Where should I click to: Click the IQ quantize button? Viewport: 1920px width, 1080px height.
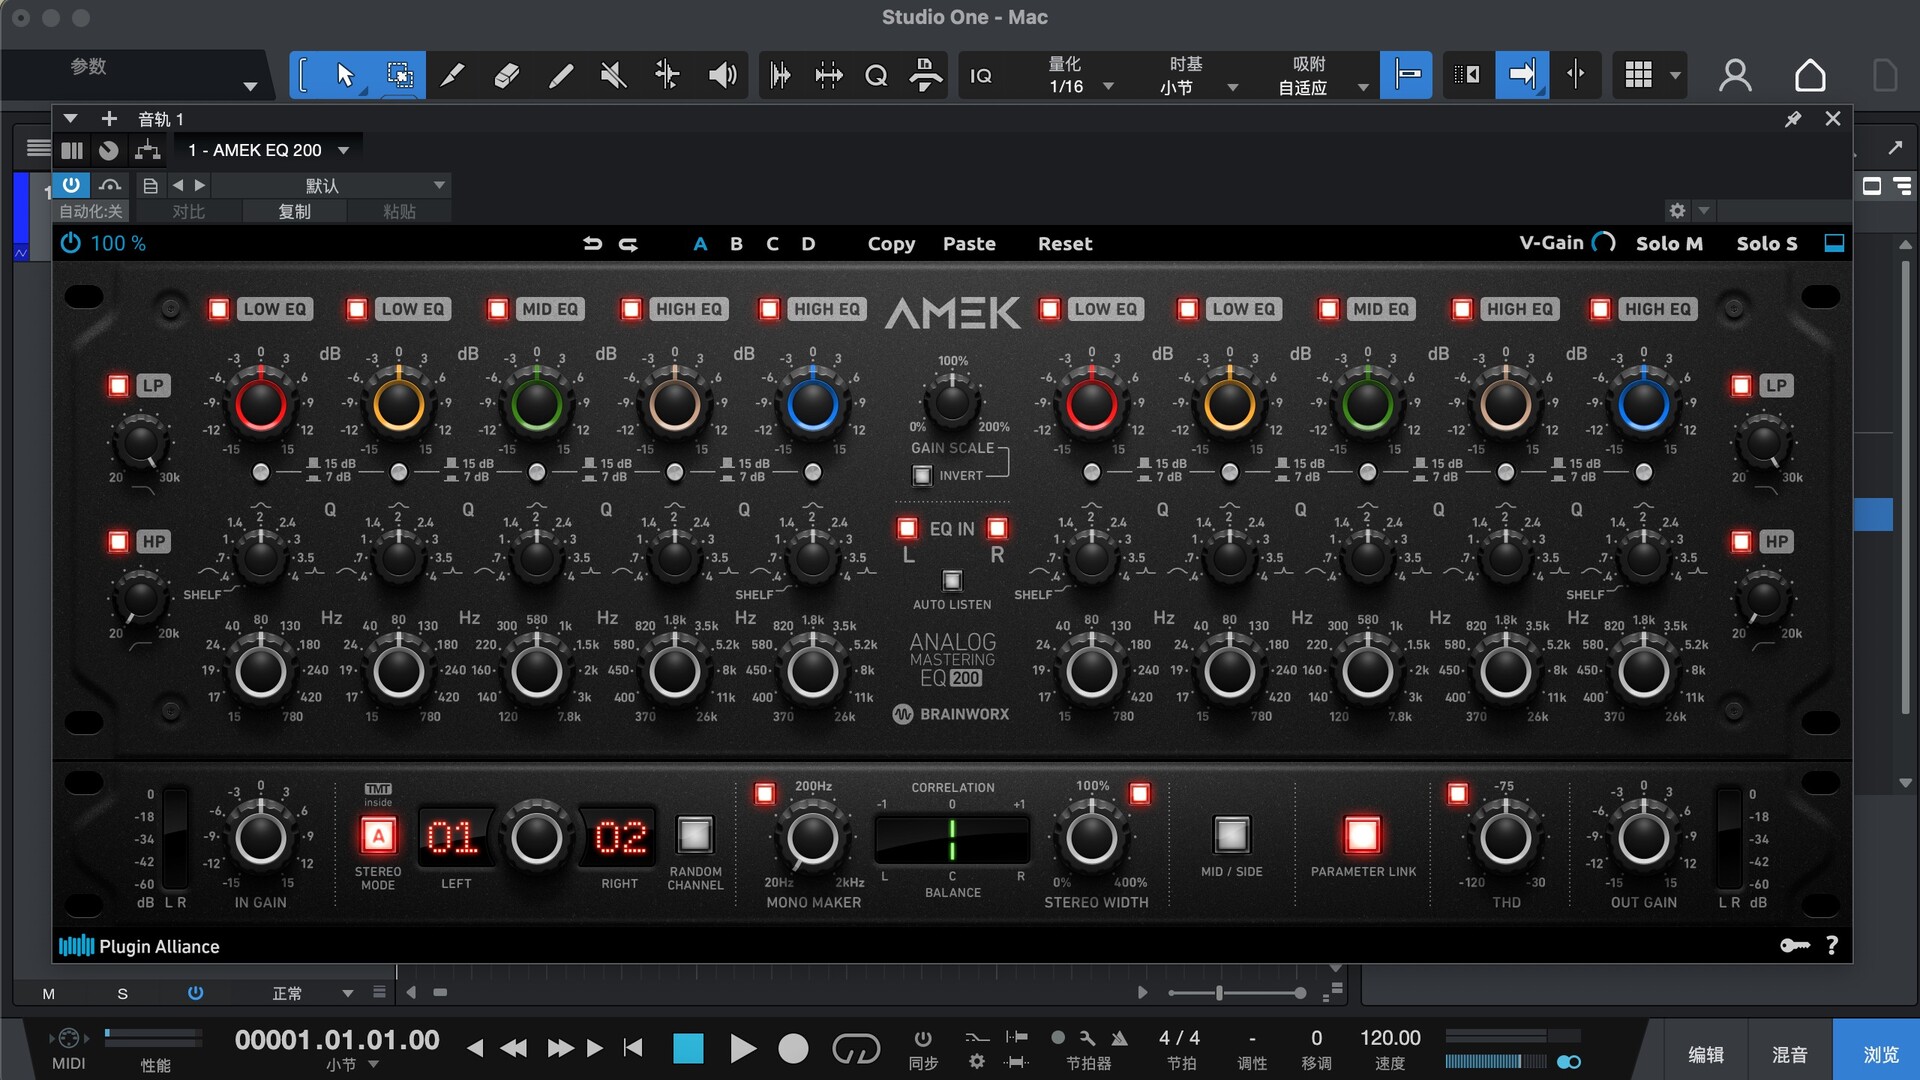(981, 76)
